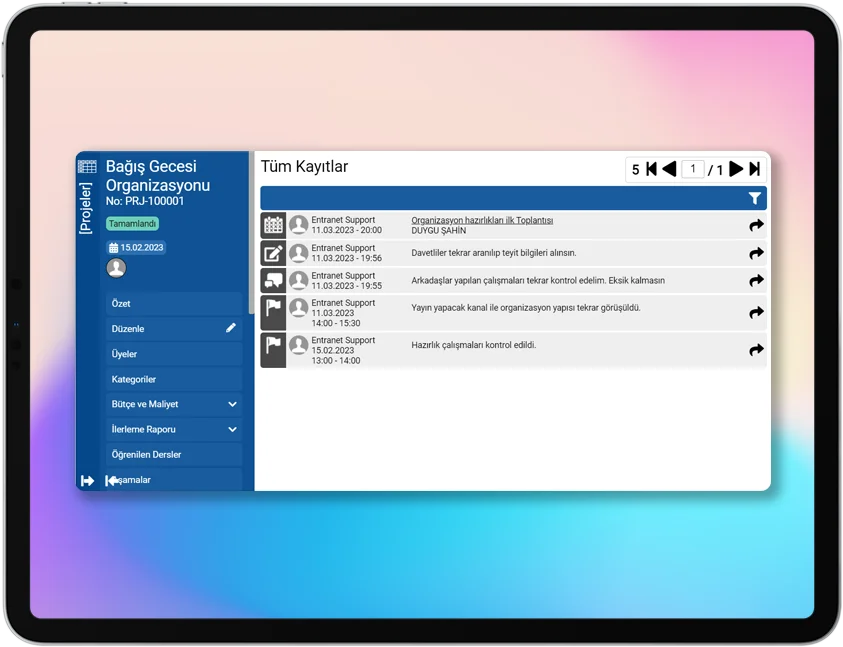Open 'Organizasyon hazırlıkları ilk Toplantısı' link
The image size is (843, 647).
(482, 220)
